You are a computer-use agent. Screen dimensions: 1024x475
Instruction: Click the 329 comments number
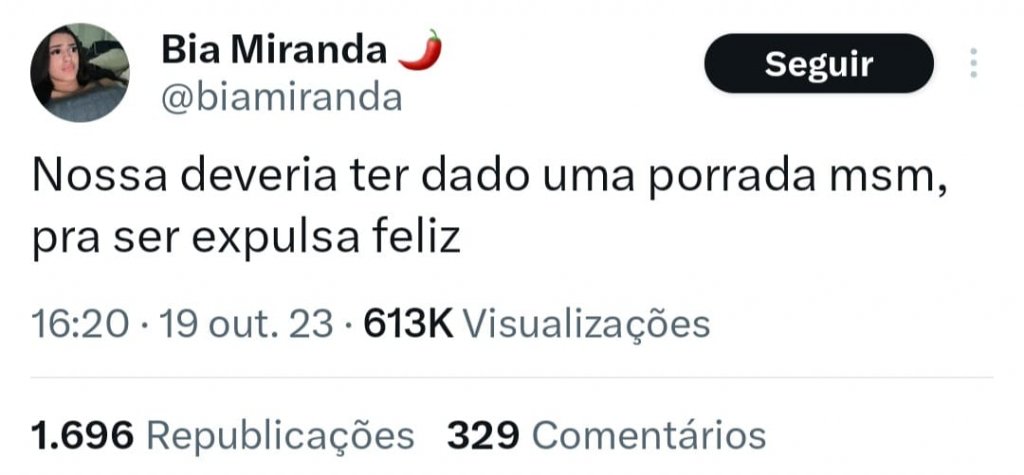(x=483, y=436)
